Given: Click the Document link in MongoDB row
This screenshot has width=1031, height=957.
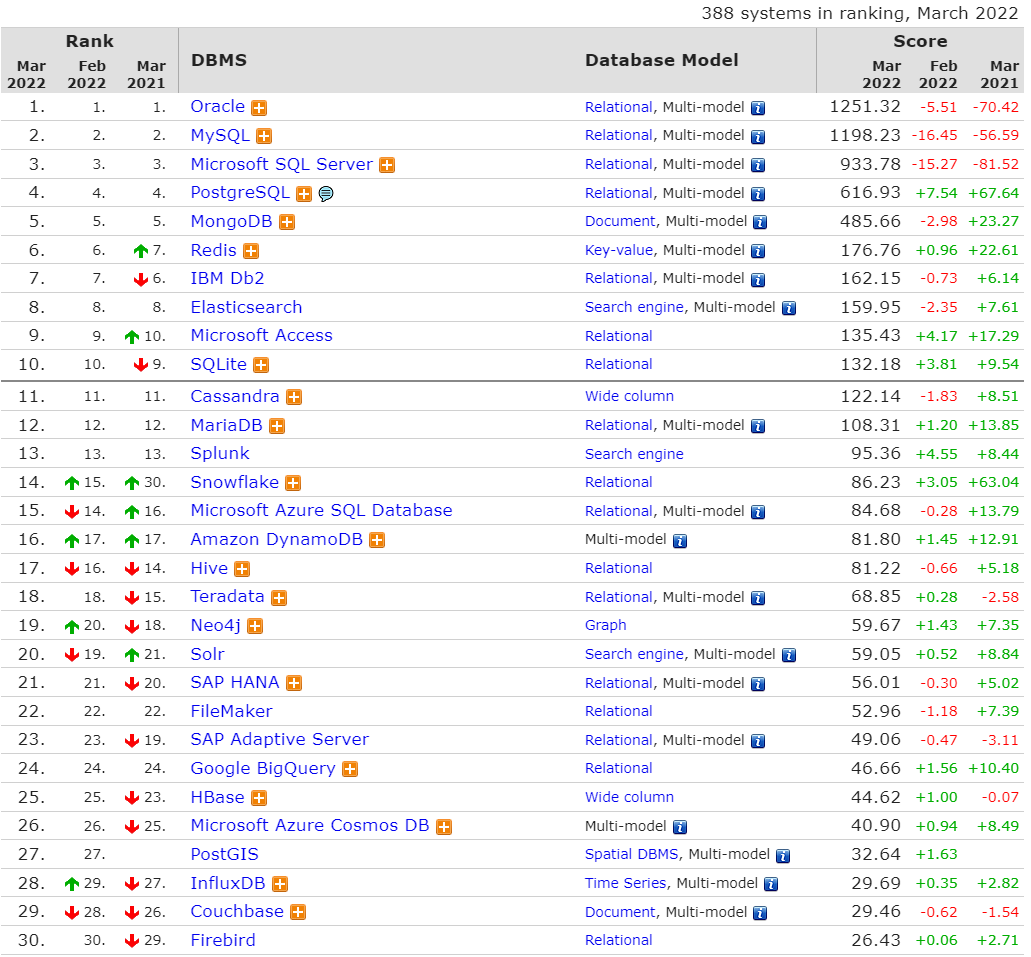Looking at the screenshot, I should click(621, 222).
